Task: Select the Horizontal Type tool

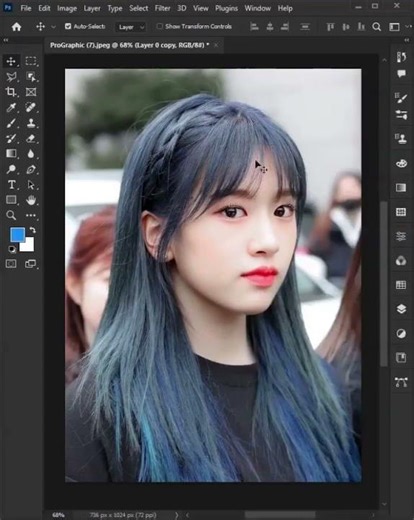Action: point(11,185)
